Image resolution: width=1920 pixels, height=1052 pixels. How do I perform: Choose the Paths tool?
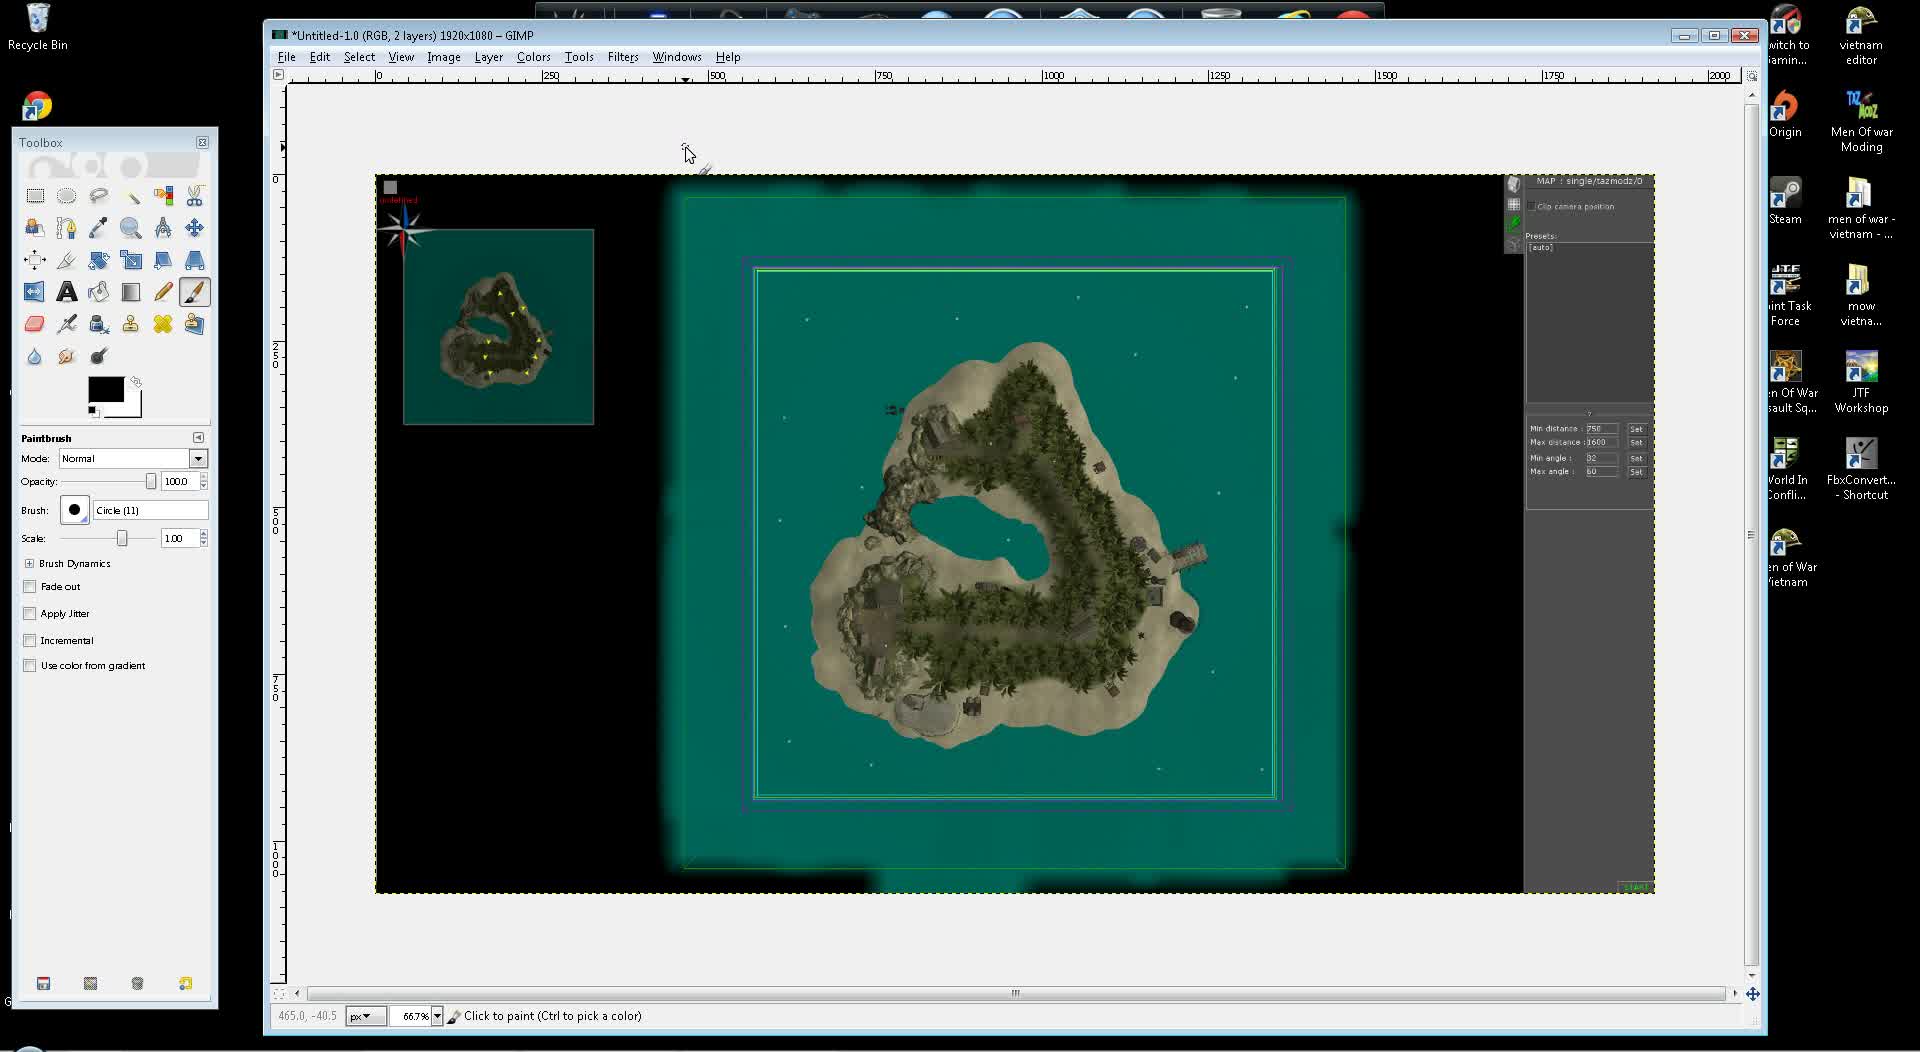(67, 228)
